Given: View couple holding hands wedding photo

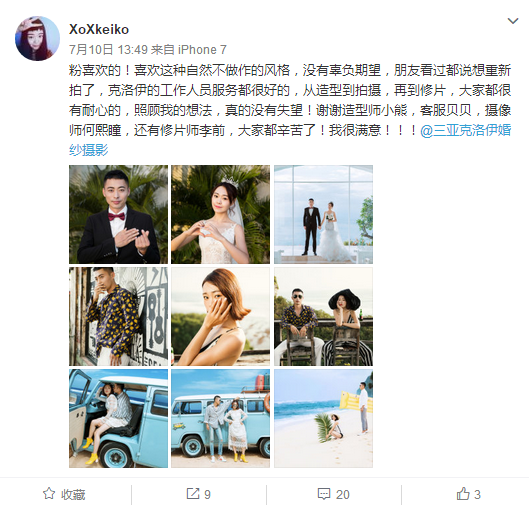Looking at the screenshot, I should coord(324,214).
